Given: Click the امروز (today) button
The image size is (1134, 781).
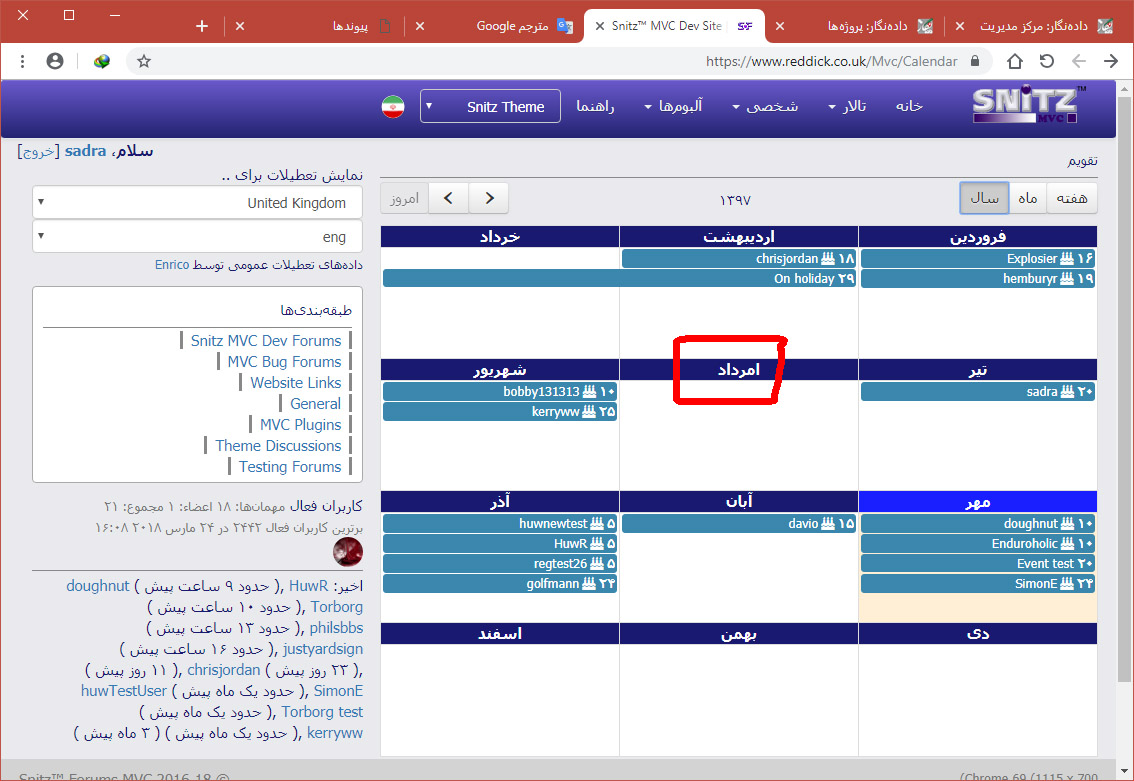Looking at the screenshot, I should pyautogui.click(x=404, y=198).
